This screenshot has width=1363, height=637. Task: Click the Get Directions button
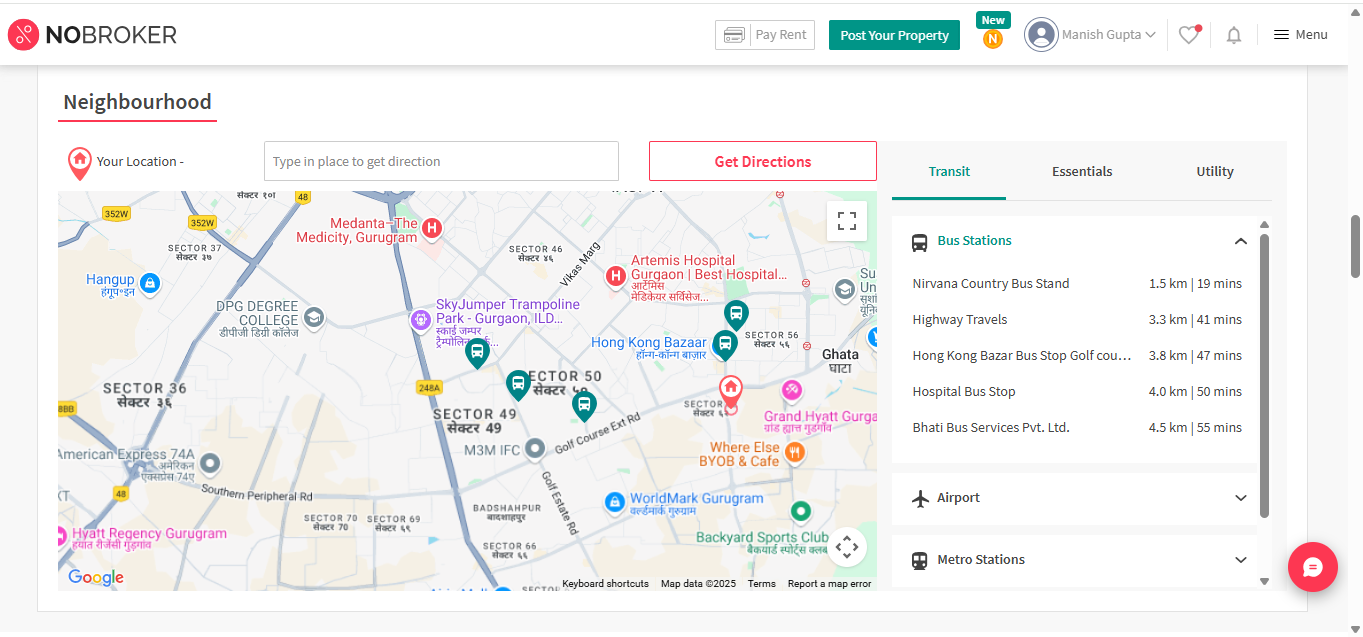point(763,161)
